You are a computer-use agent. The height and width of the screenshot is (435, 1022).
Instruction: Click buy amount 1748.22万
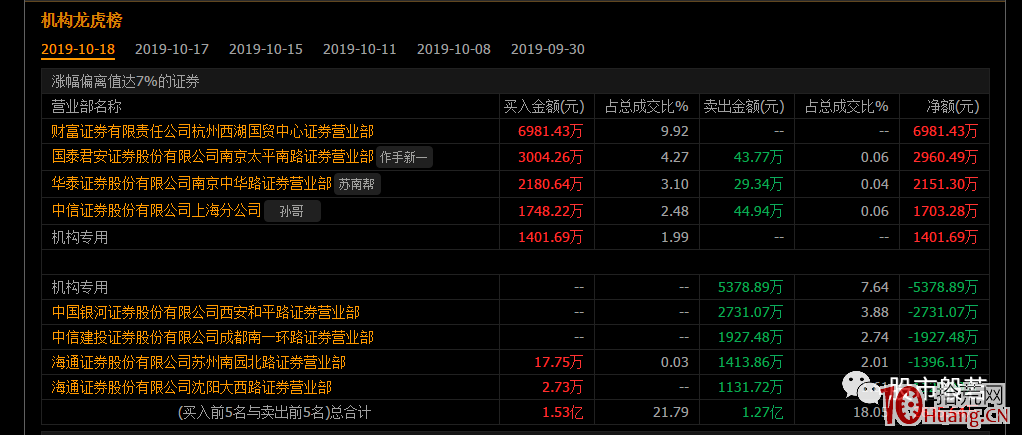551,211
